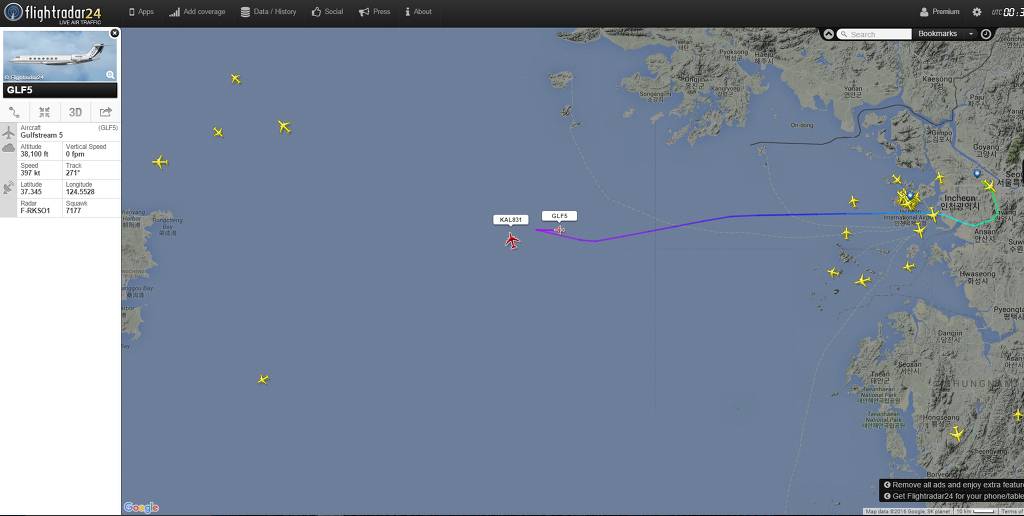Viewport: 1024px width, 516px height.
Task: Close the GLF5 info panel
Action: click(x=114, y=33)
